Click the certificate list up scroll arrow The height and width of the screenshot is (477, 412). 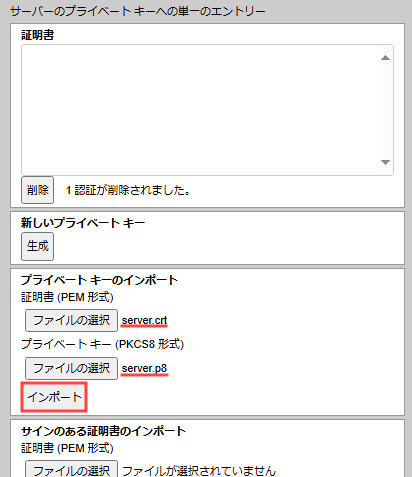385,58
